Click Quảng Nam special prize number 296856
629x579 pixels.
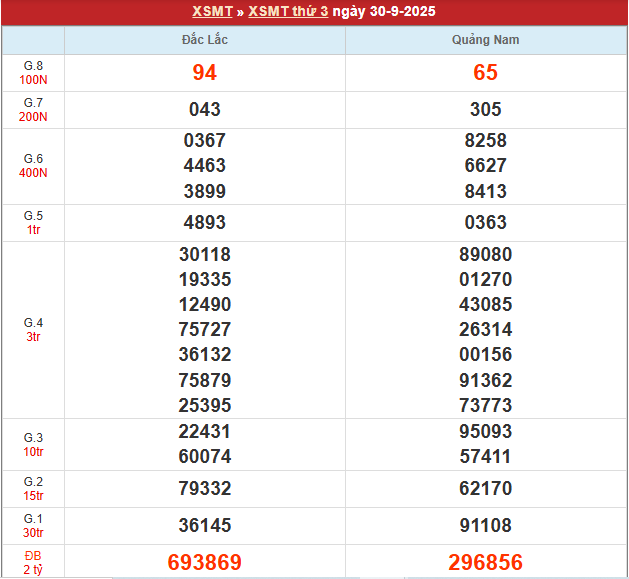tap(486, 562)
